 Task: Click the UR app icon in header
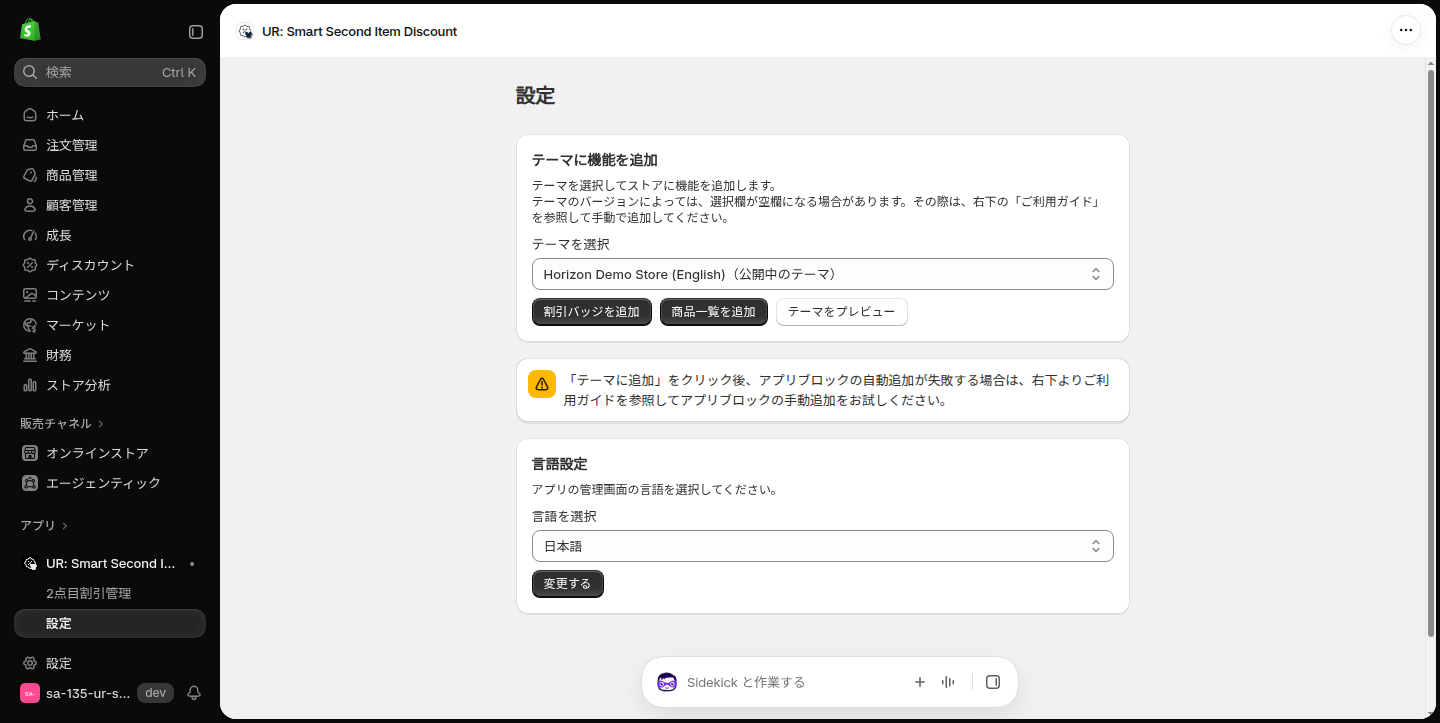(245, 32)
